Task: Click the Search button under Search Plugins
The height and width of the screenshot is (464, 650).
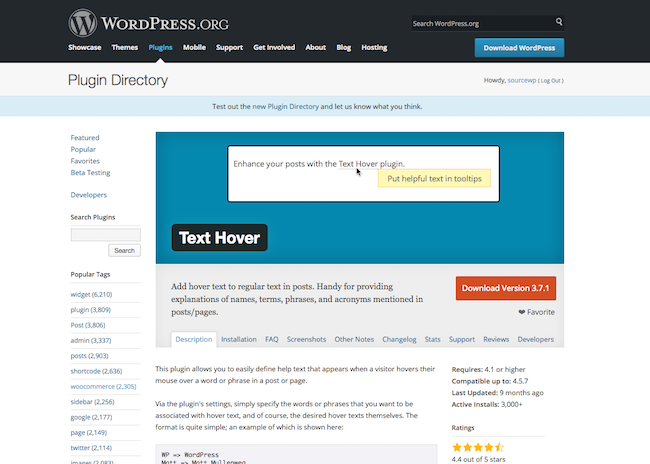Action: point(125,250)
